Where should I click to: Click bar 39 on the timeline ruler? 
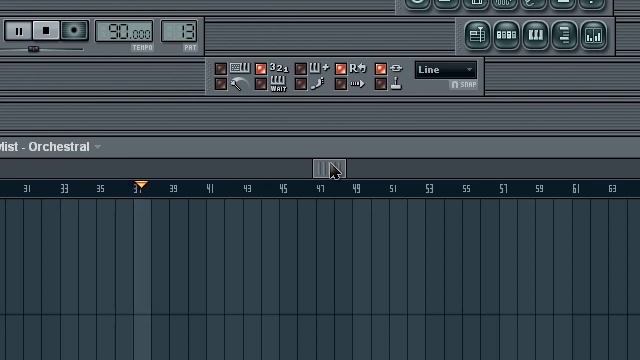pos(173,189)
